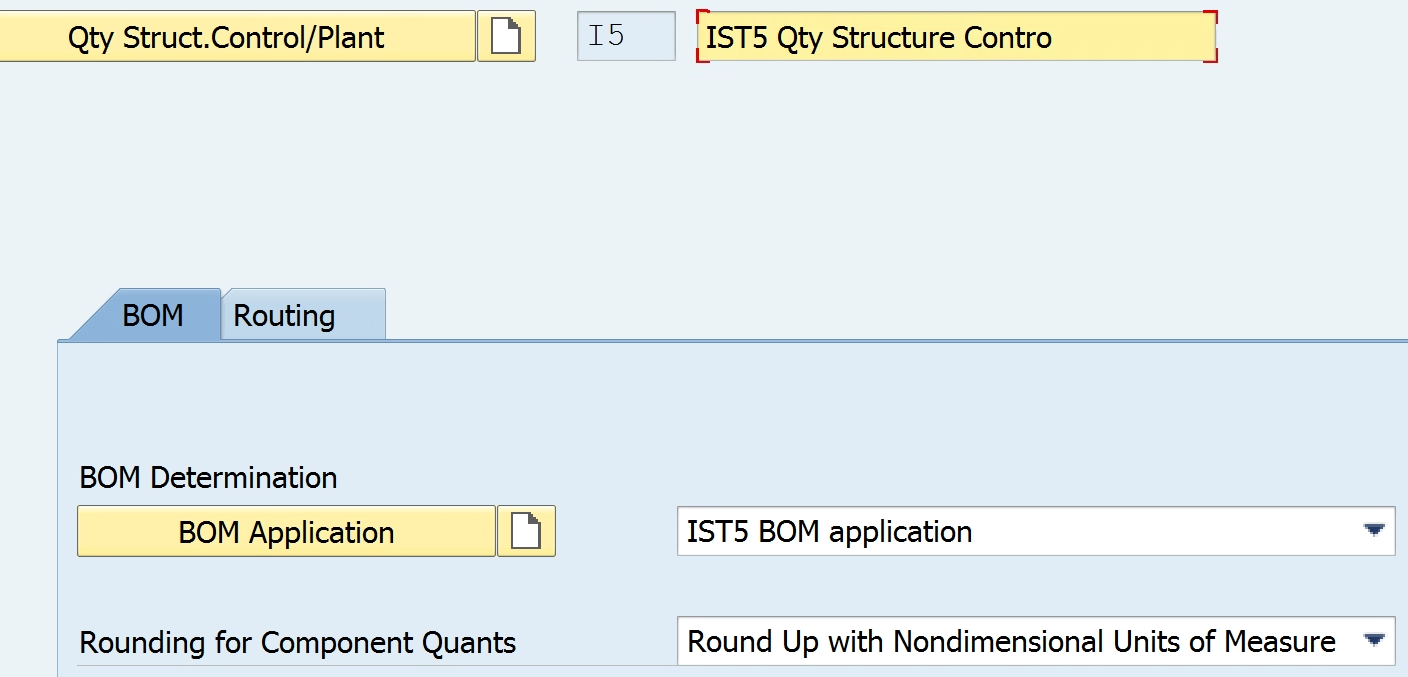Screen dimensions: 1408x677
Task: Open the create icon beside Qty Struct.Control/Plant
Action: [506, 37]
